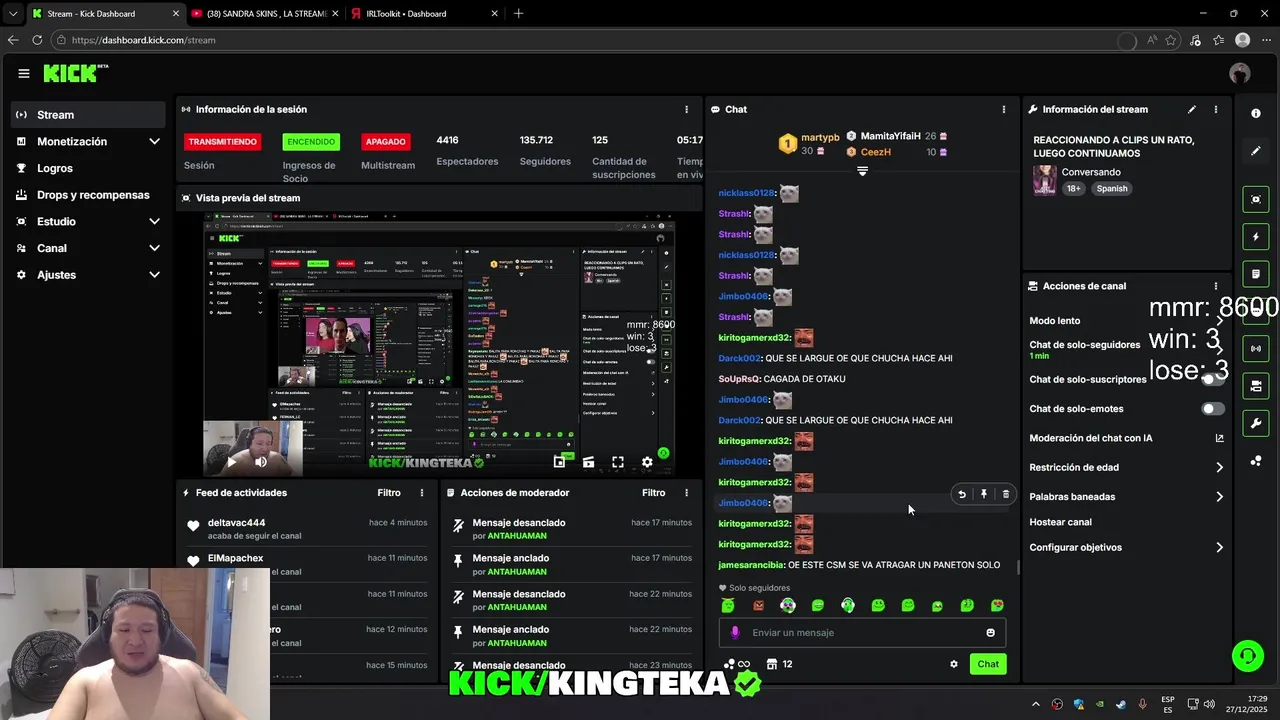
Task: Select the wrench icon in right rail
Action: pos(1256,423)
